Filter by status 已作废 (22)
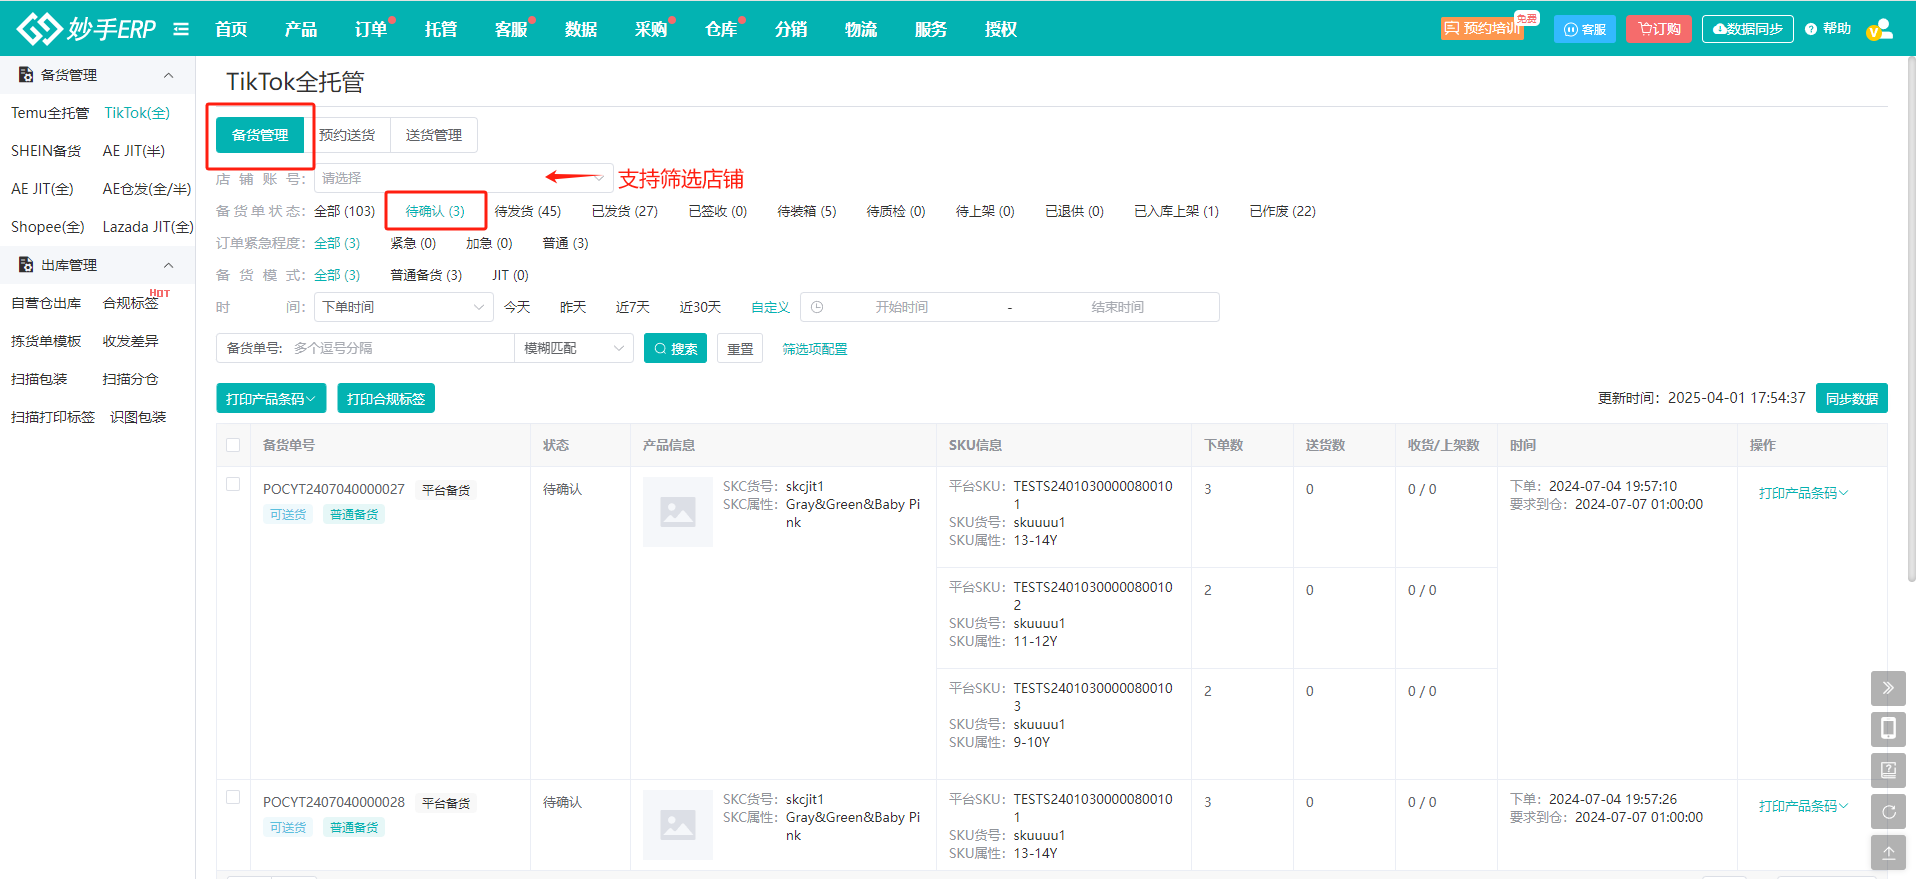The image size is (1916, 879). [1283, 211]
